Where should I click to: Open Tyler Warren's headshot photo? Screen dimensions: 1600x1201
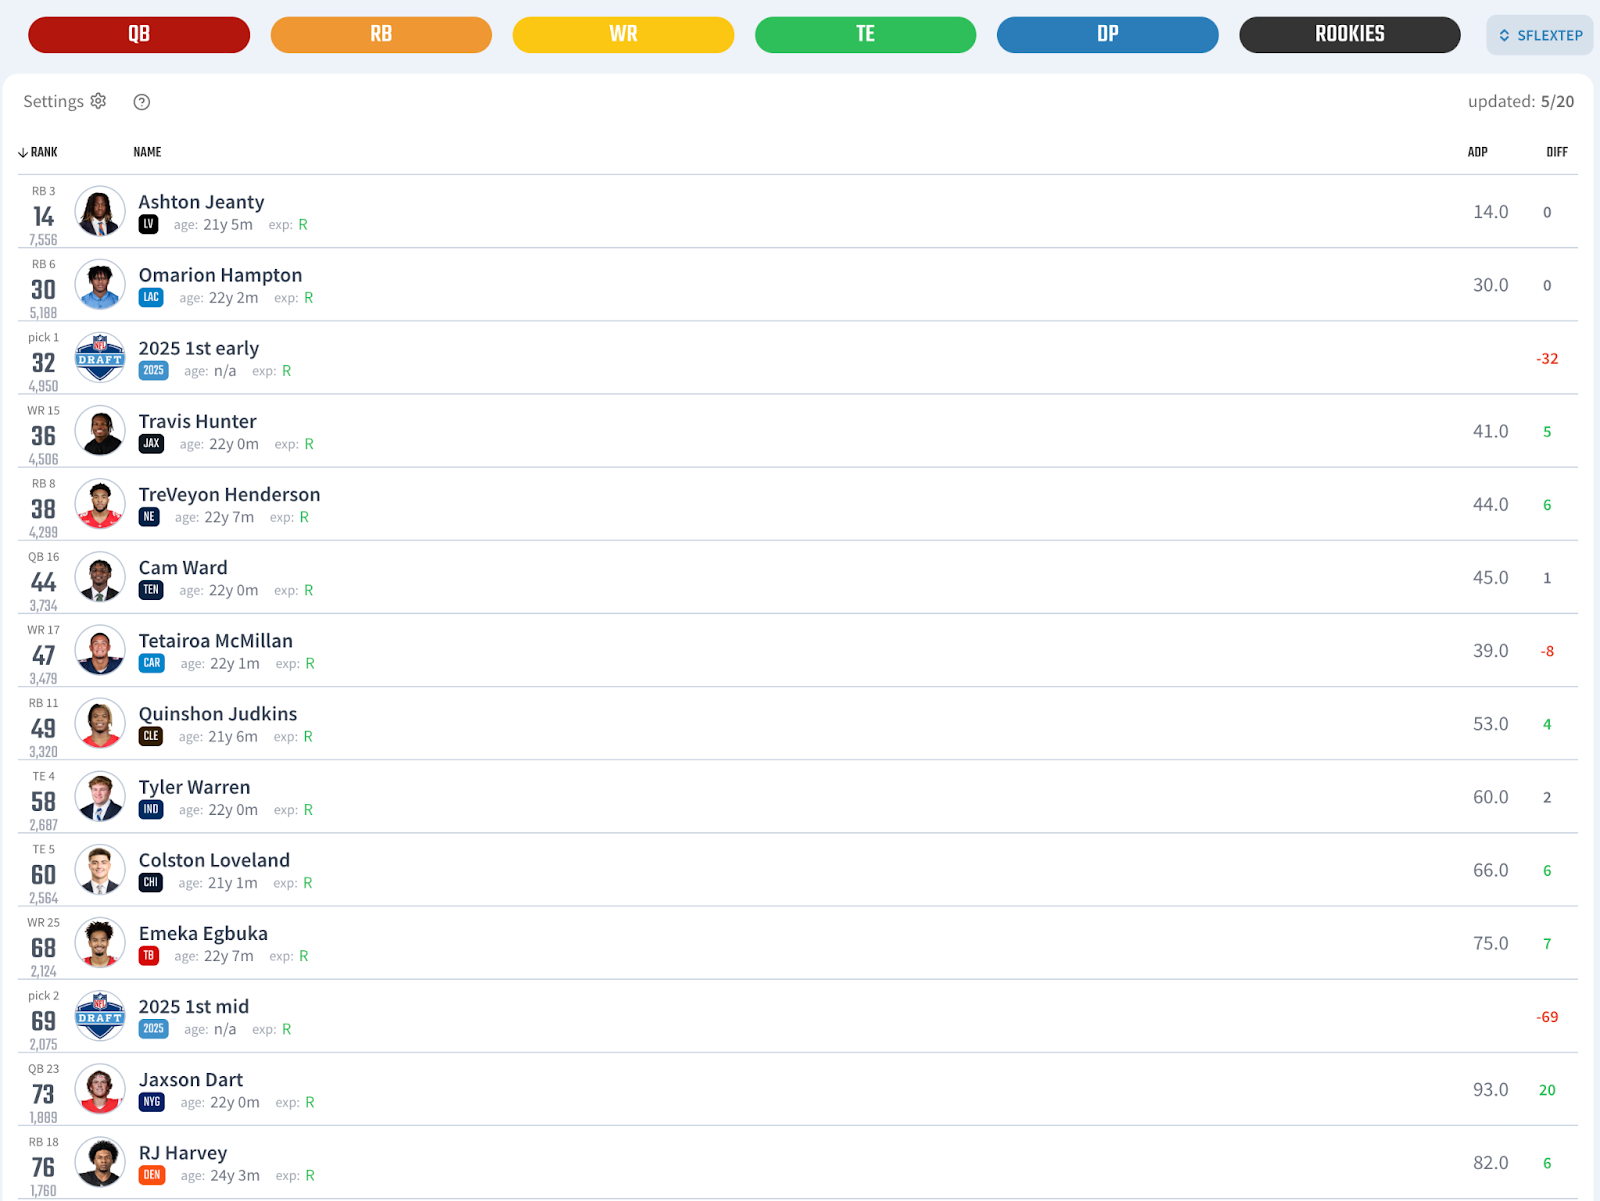coord(100,796)
